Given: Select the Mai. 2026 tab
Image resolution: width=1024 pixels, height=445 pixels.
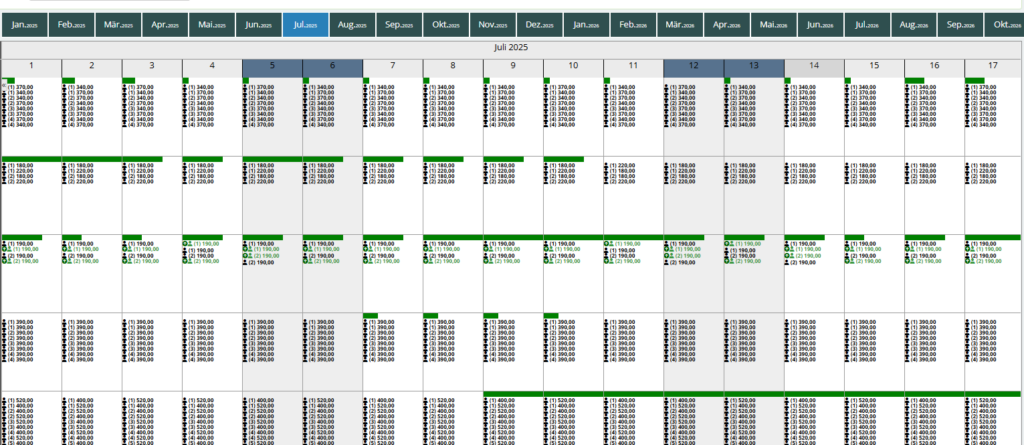Looking at the screenshot, I should coord(774,25).
